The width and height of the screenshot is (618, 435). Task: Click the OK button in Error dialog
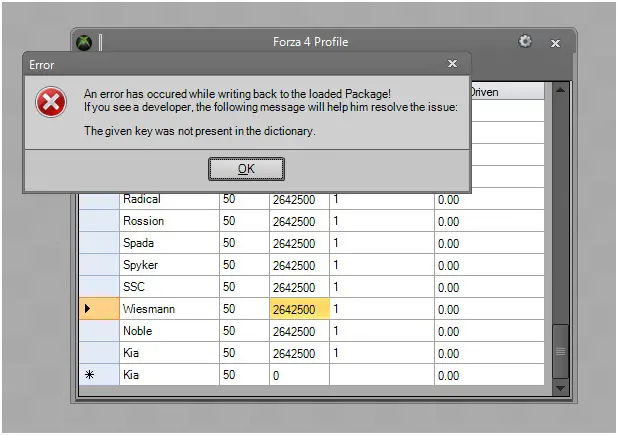246,169
